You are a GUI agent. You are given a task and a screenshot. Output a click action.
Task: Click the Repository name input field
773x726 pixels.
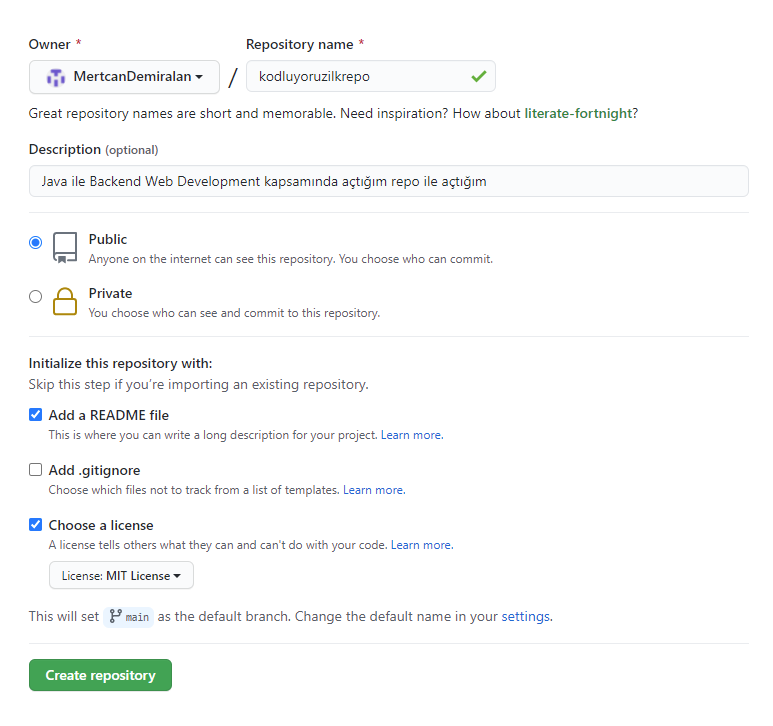click(x=371, y=76)
